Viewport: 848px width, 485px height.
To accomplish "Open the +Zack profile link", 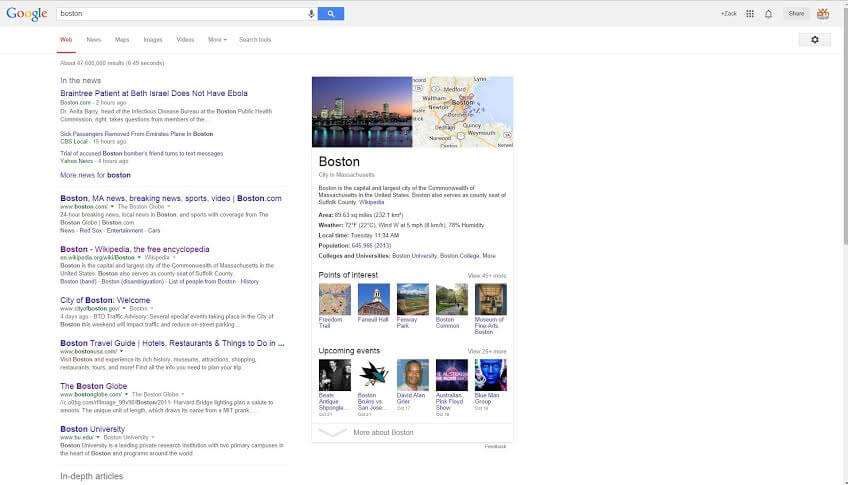I will tap(728, 14).
